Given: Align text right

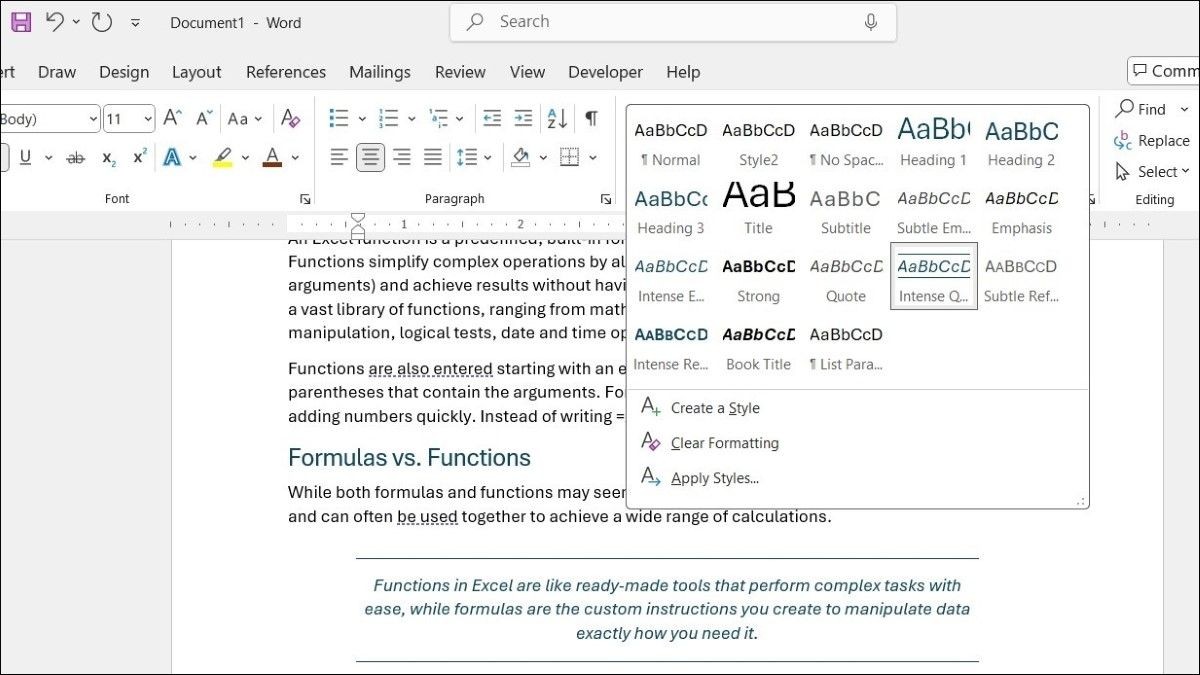Looking at the screenshot, I should [402, 157].
